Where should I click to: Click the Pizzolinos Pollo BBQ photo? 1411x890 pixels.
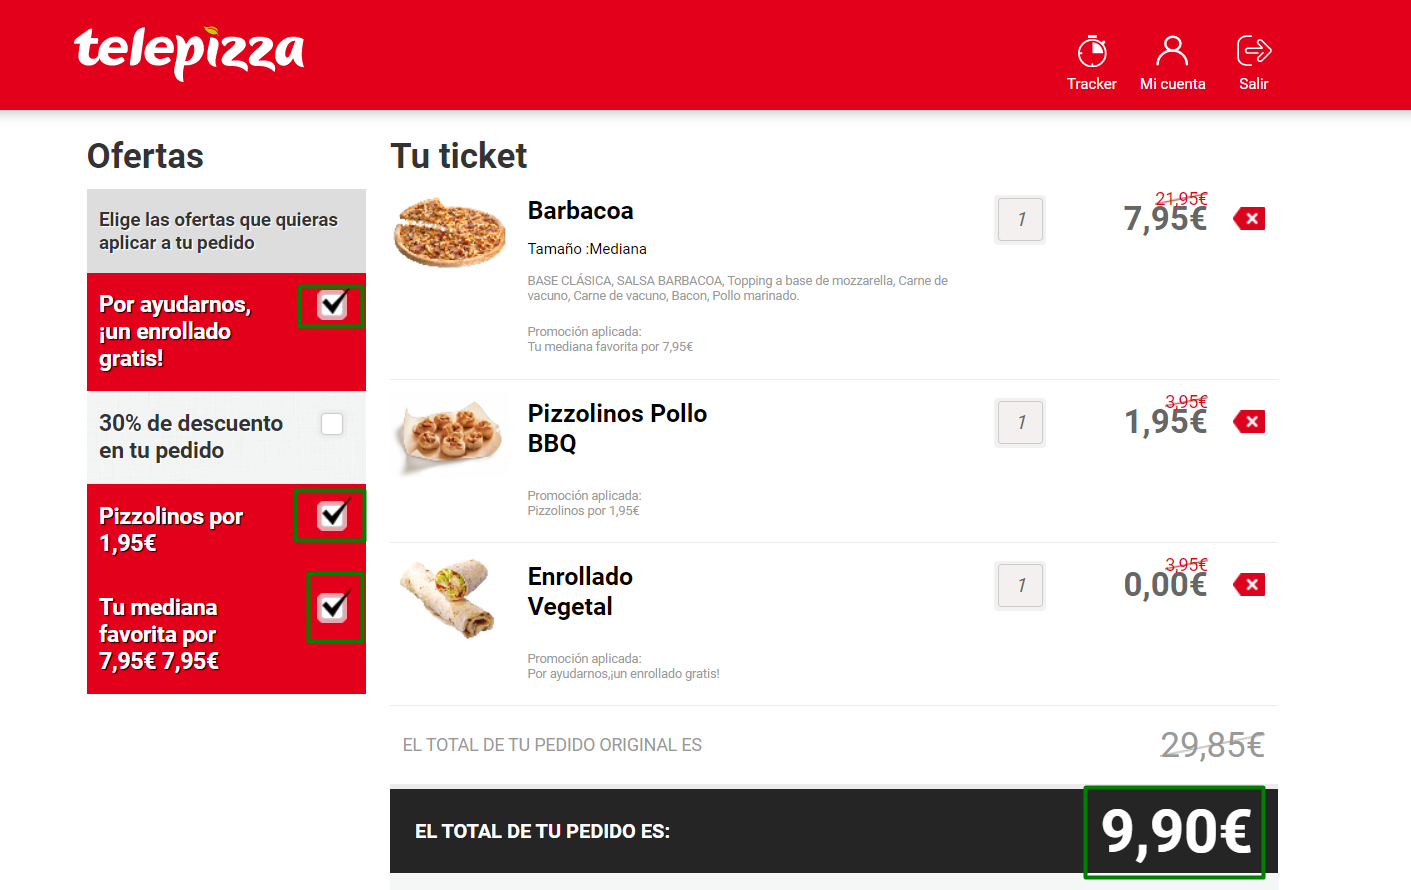click(x=449, y=434)
